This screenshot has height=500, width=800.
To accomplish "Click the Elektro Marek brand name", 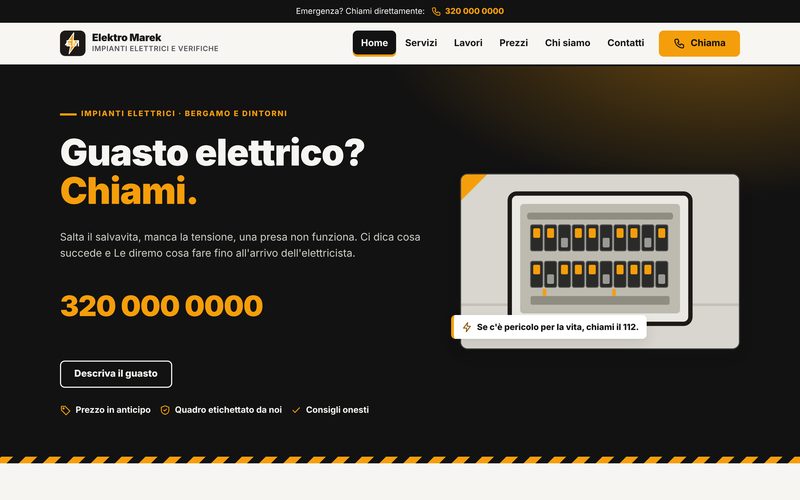I will [x=127, y=37].
